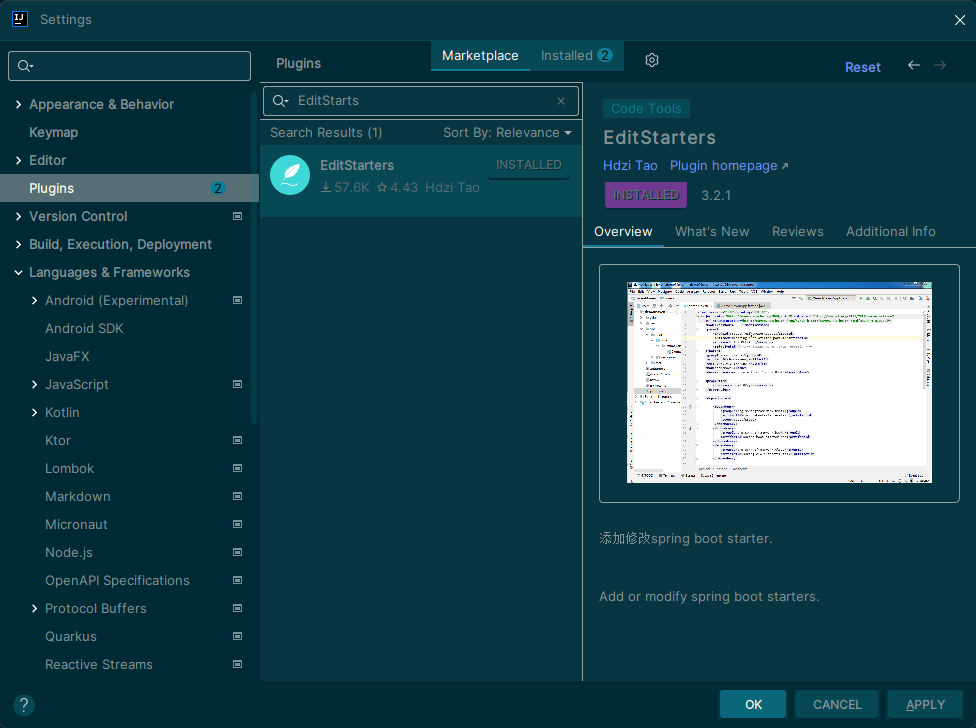
Task: Focus the plugin search field containing EditStarts
Action: click(x=421, y=101)
